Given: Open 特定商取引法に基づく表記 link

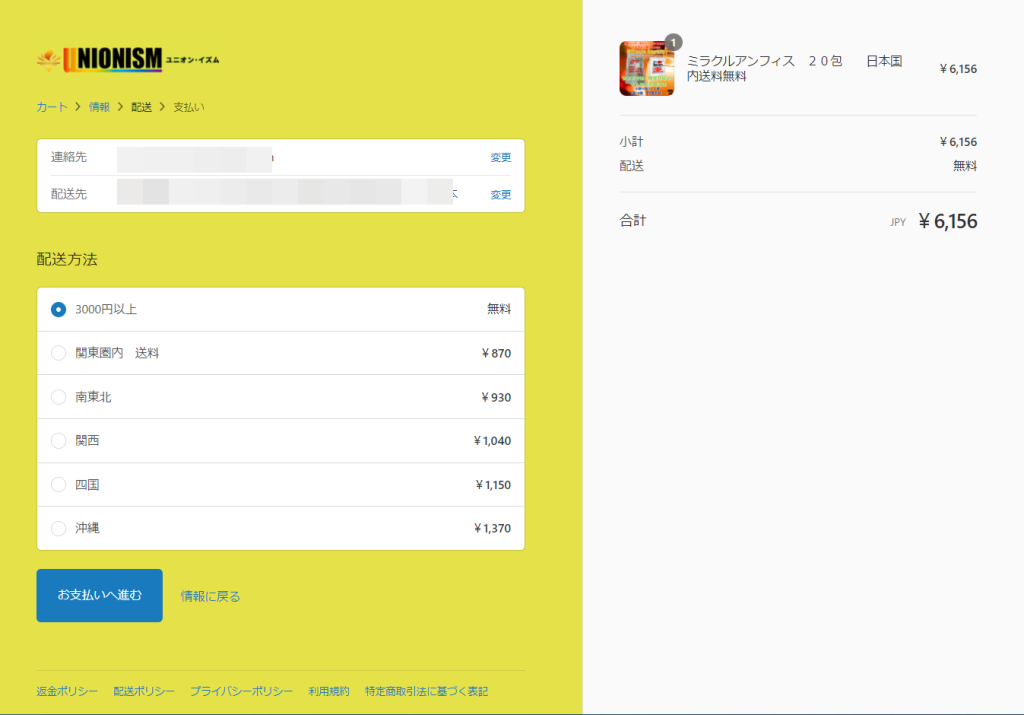Looking at the screenshot, I should point(426,692).
